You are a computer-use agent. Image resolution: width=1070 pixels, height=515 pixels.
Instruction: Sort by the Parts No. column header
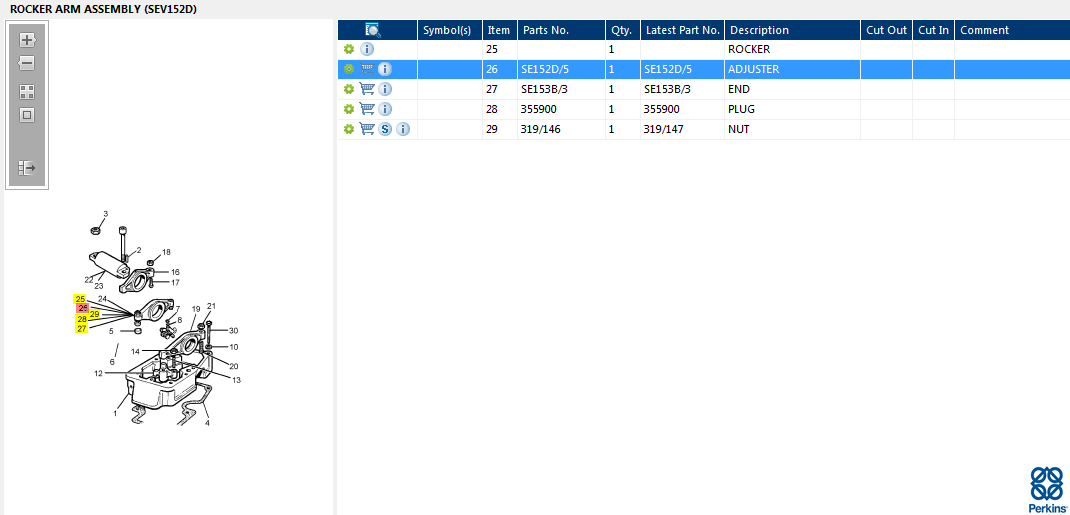pyautogui.click(x=561, y=30)
